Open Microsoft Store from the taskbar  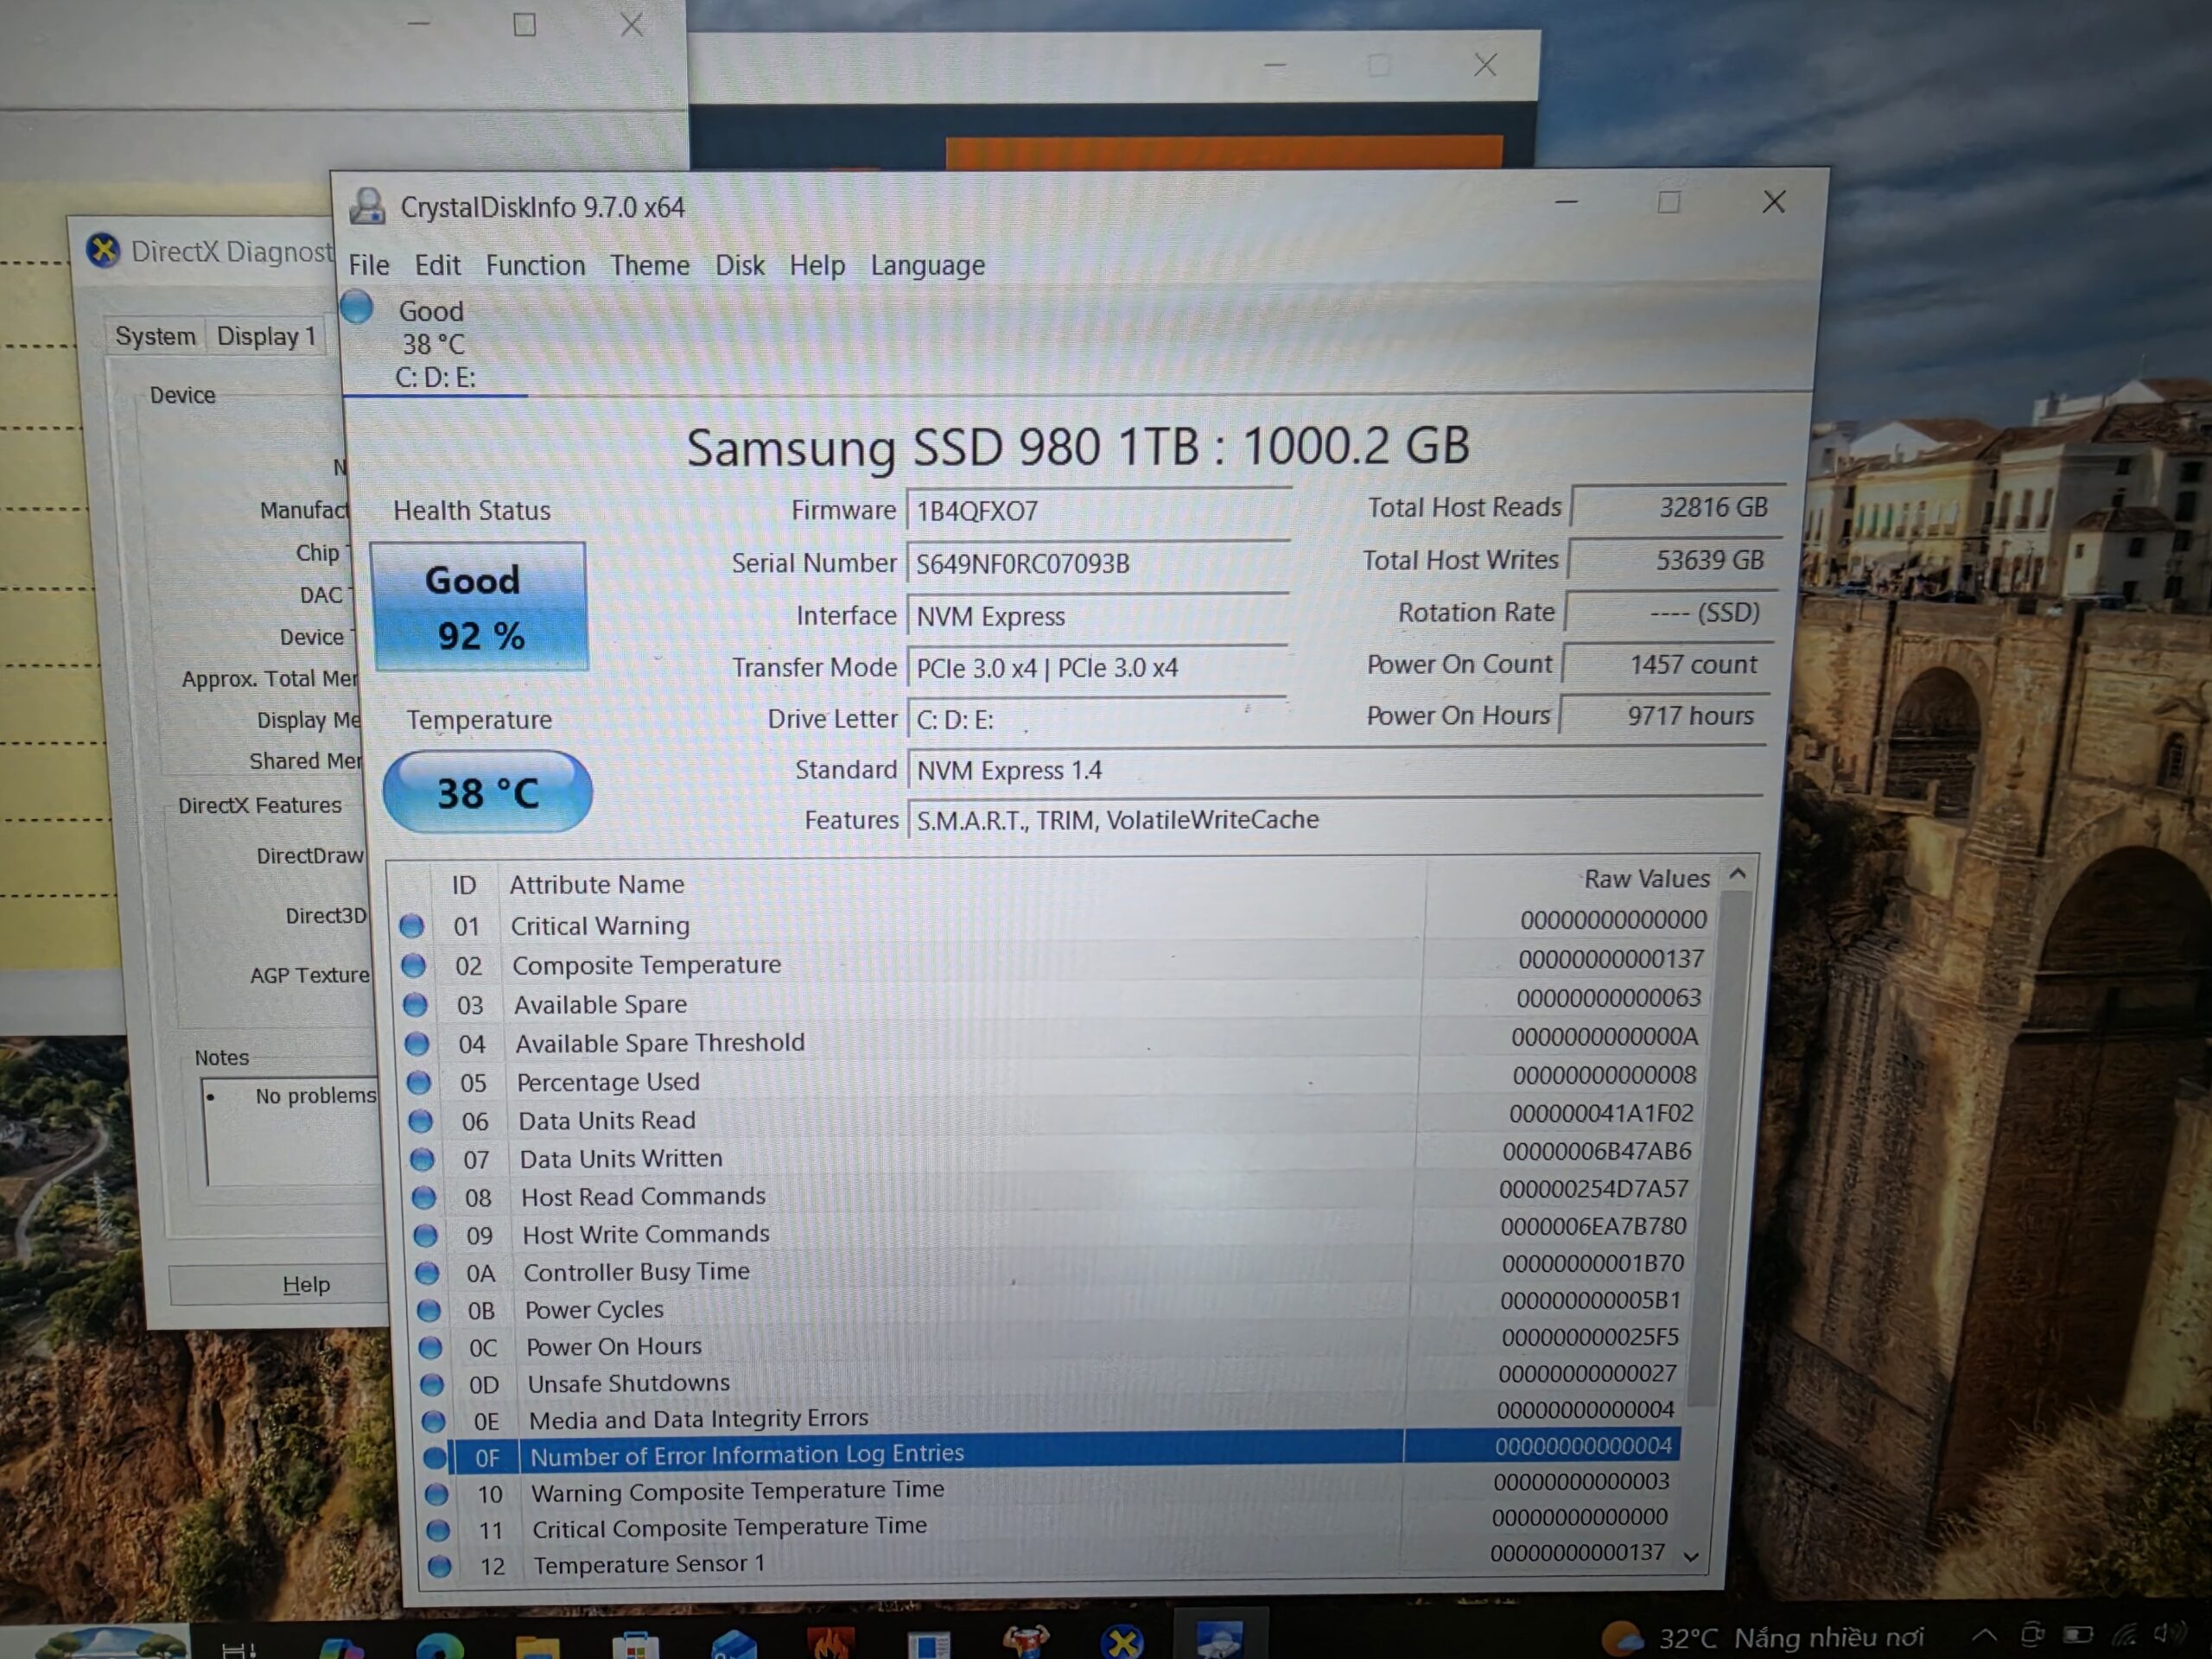(x=635, y=1645)
